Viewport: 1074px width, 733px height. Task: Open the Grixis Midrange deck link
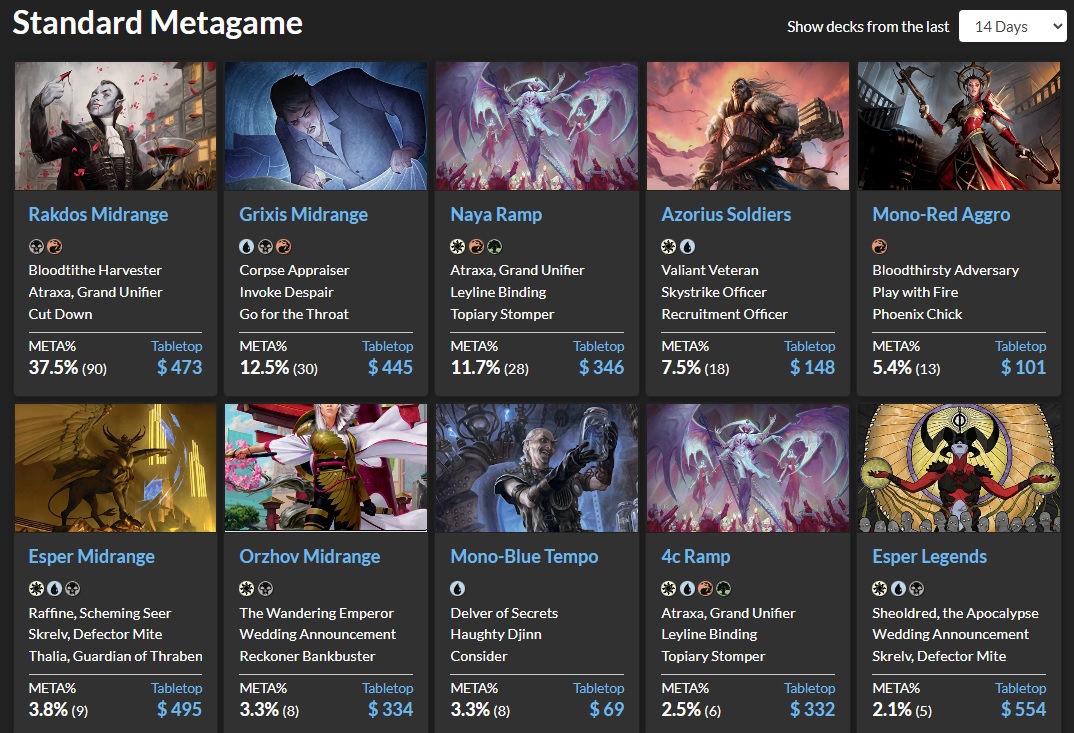(x=303, y=214)
